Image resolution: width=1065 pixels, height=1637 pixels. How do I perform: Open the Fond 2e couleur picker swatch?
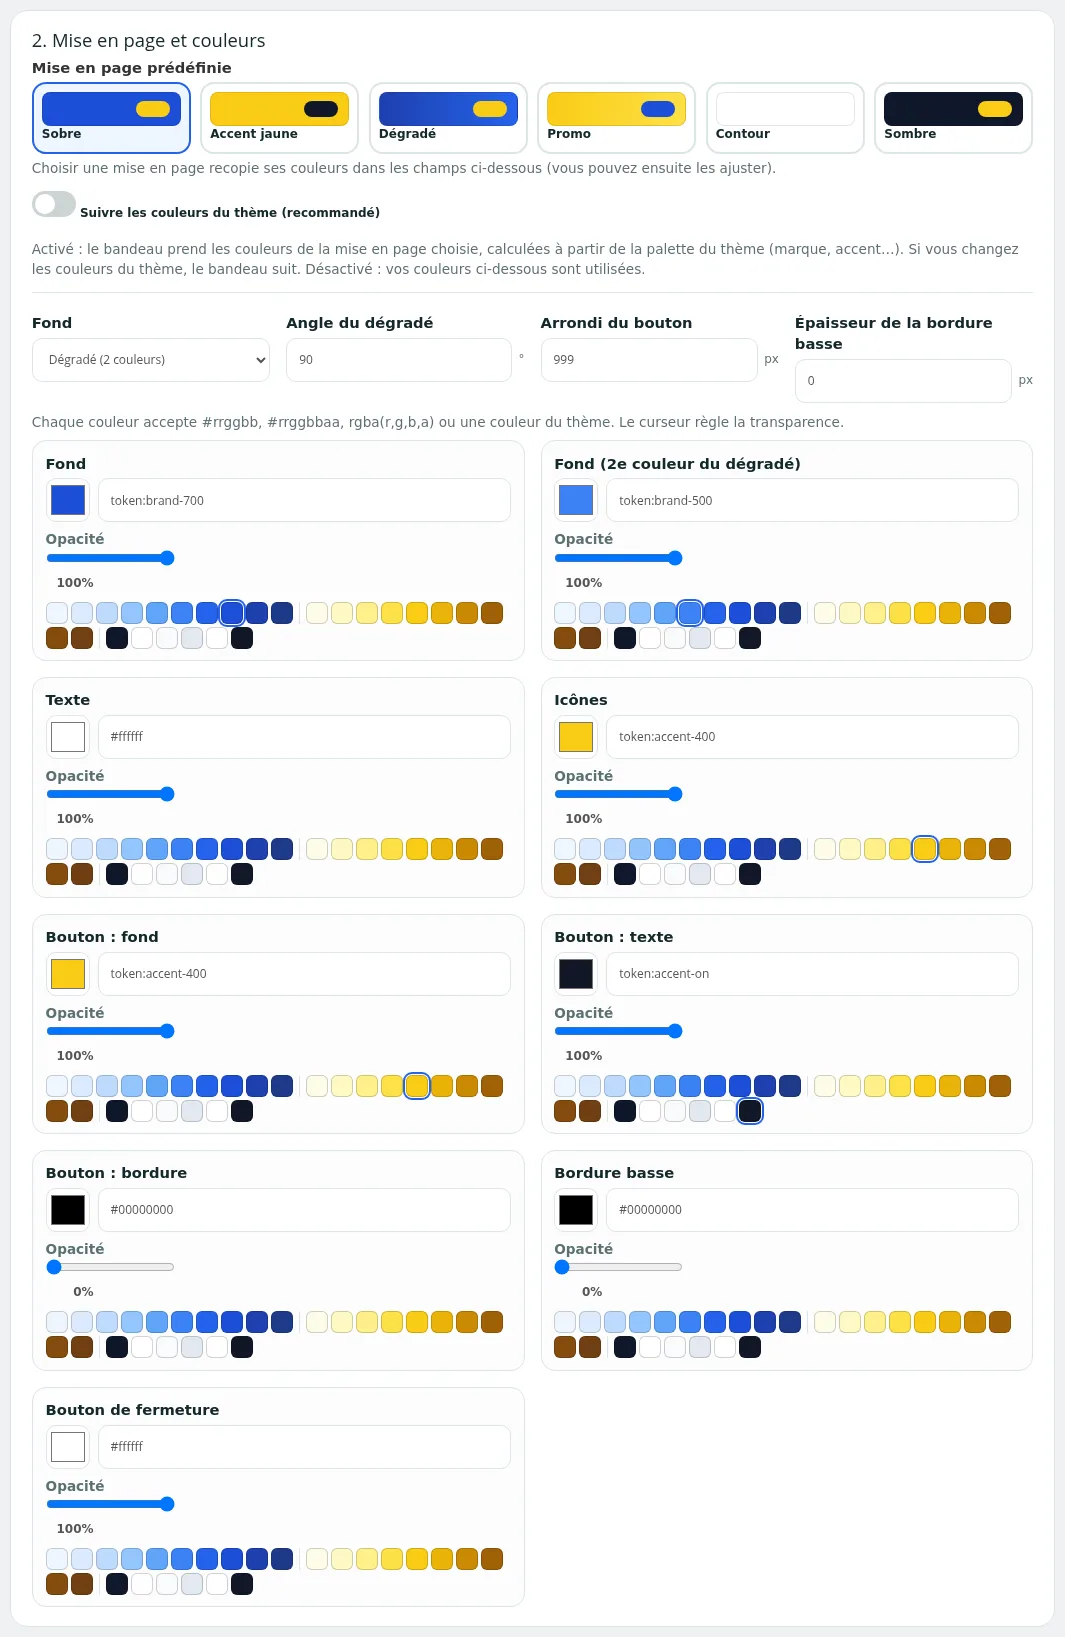(576, 500)
